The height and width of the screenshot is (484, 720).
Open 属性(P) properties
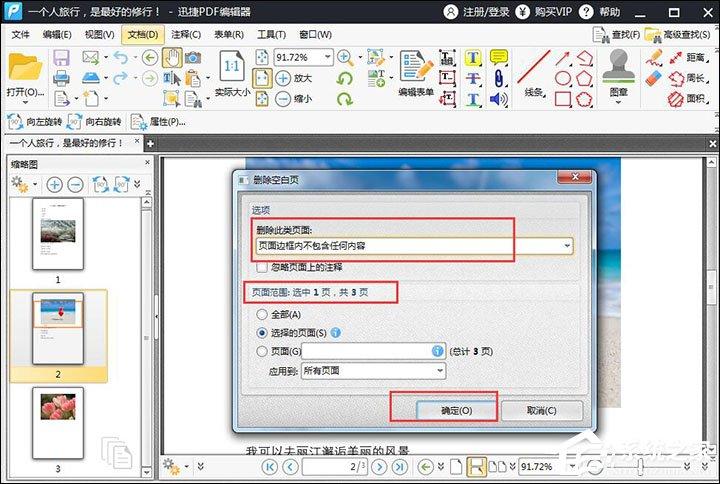click(x=158, y=122)
